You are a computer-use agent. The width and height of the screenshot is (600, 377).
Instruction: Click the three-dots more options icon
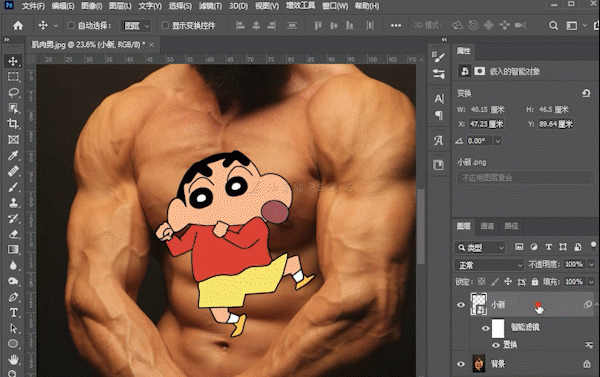(396, 26)
